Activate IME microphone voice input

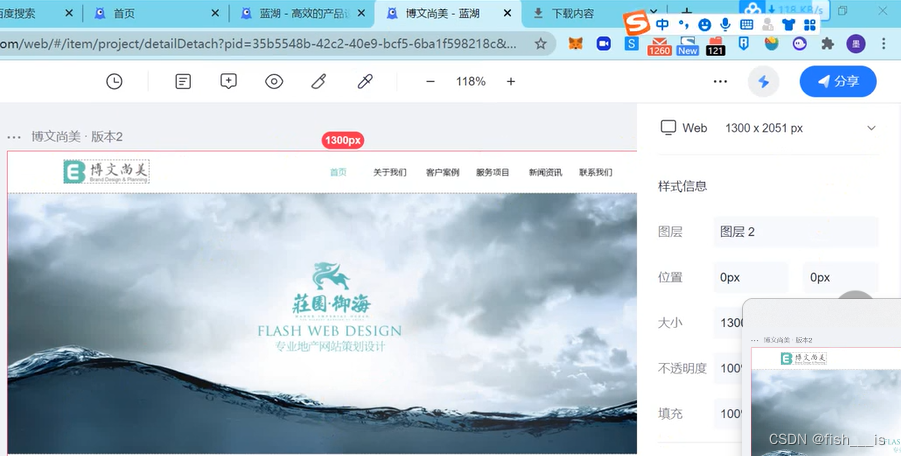click(x=725, y=24)
